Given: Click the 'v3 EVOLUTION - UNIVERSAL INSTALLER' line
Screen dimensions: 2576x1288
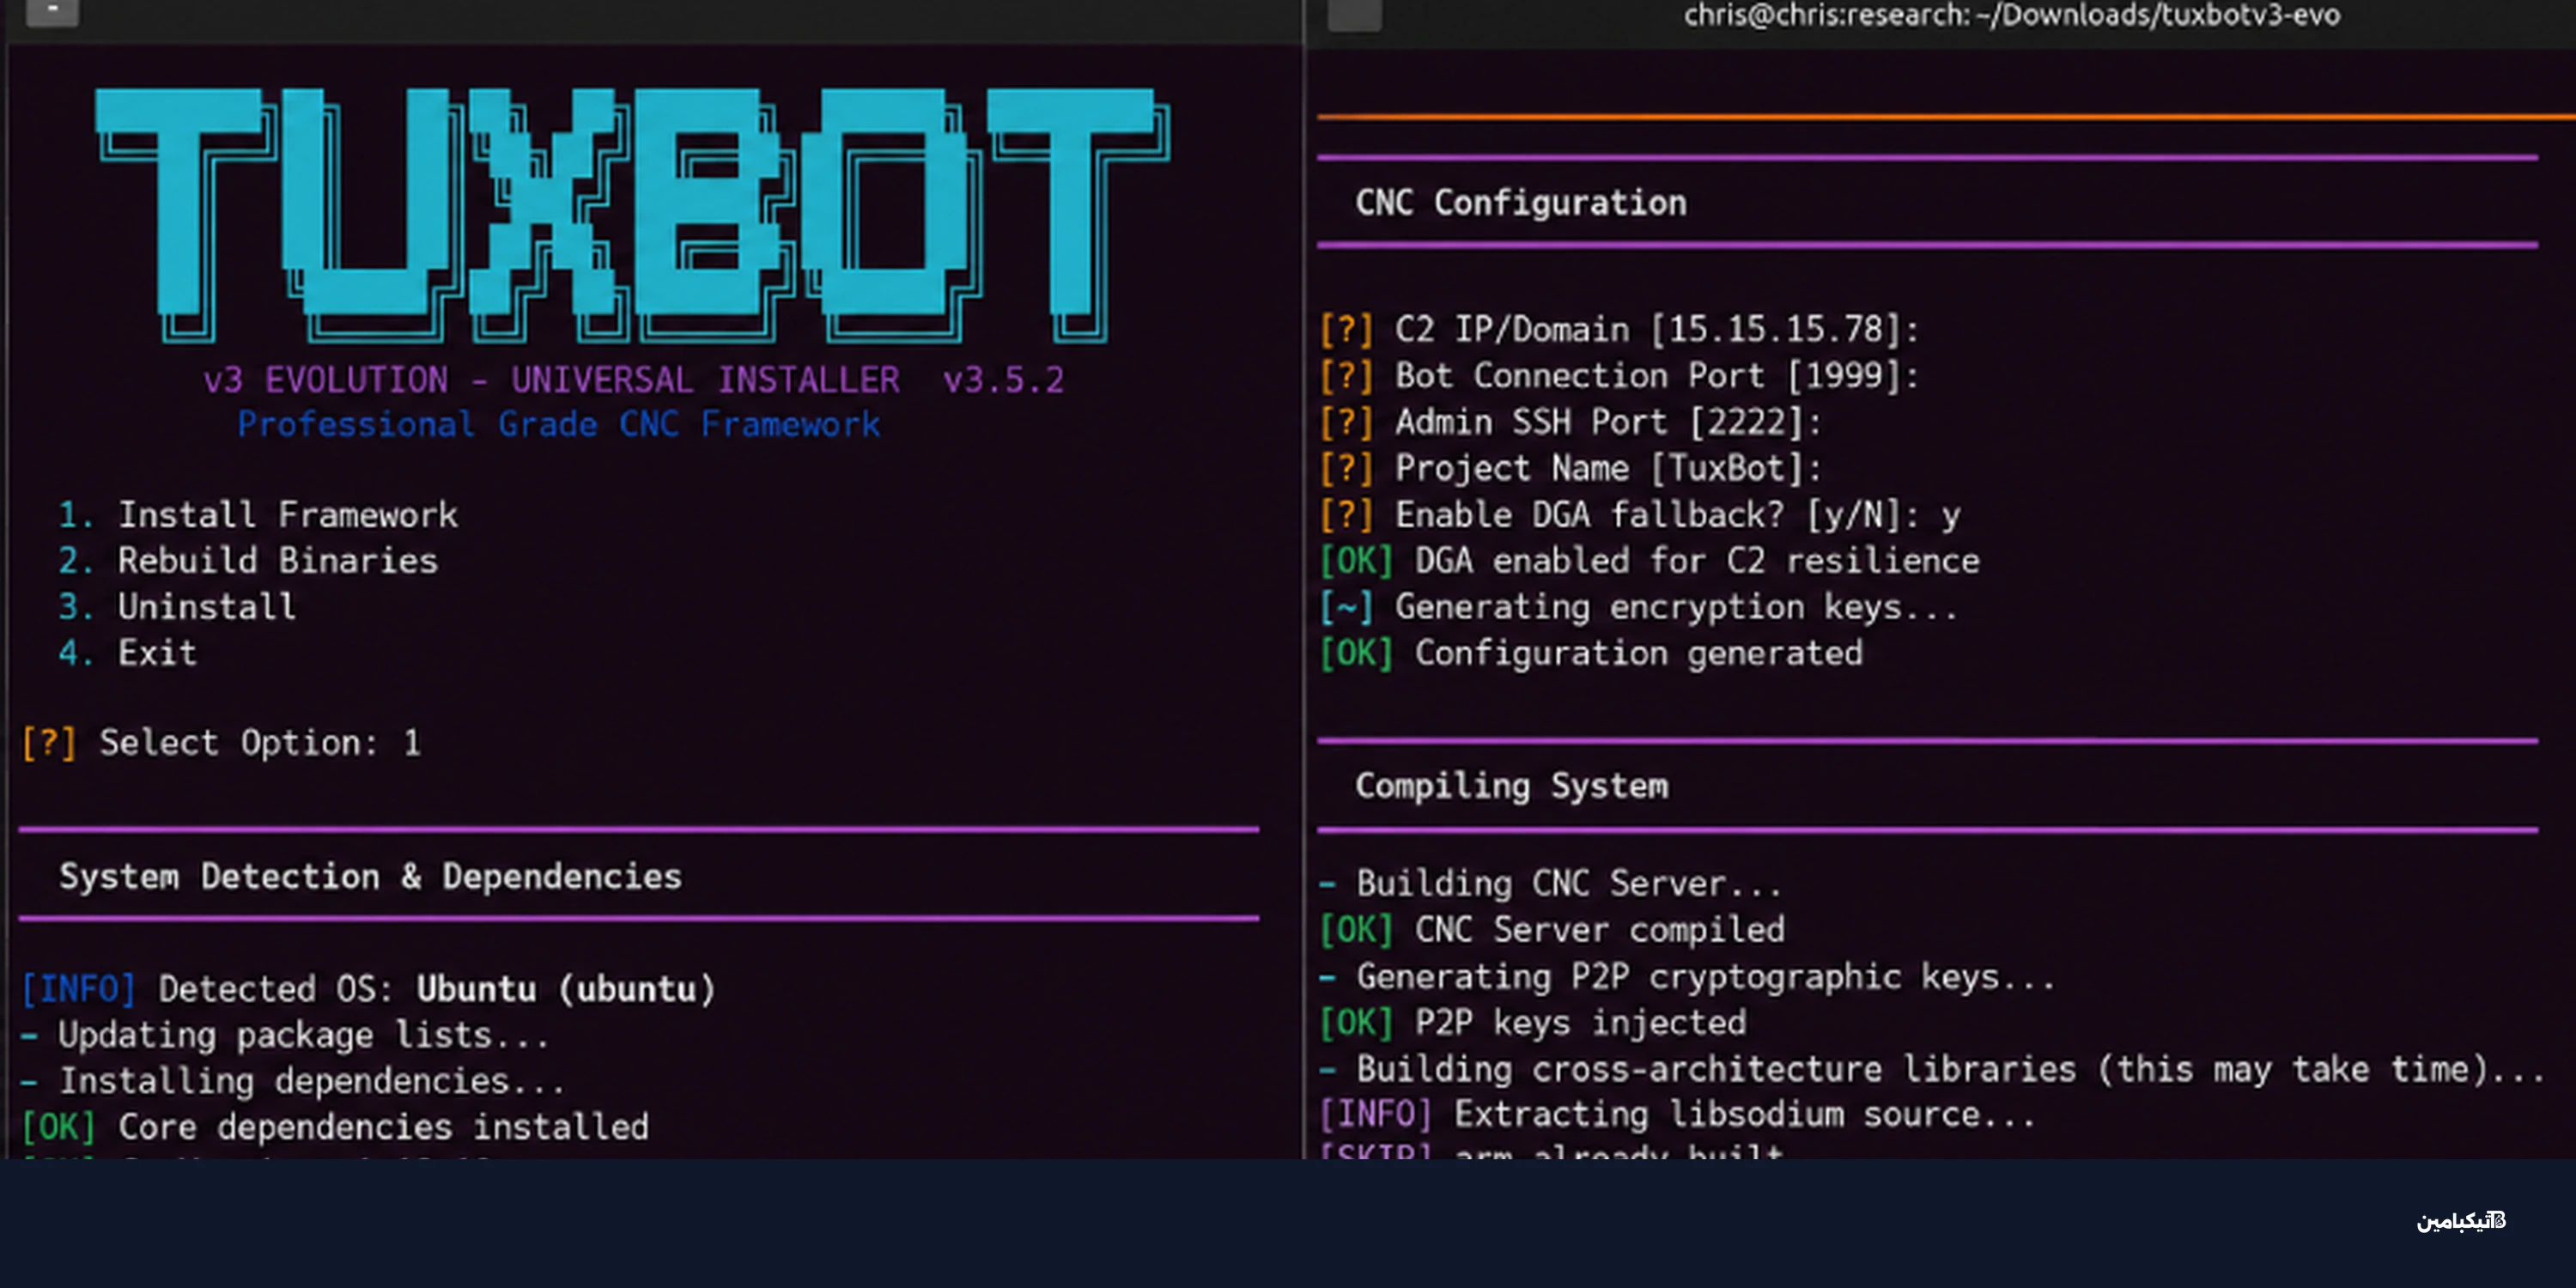Looking at the screenshot, I should coord(634,380).
